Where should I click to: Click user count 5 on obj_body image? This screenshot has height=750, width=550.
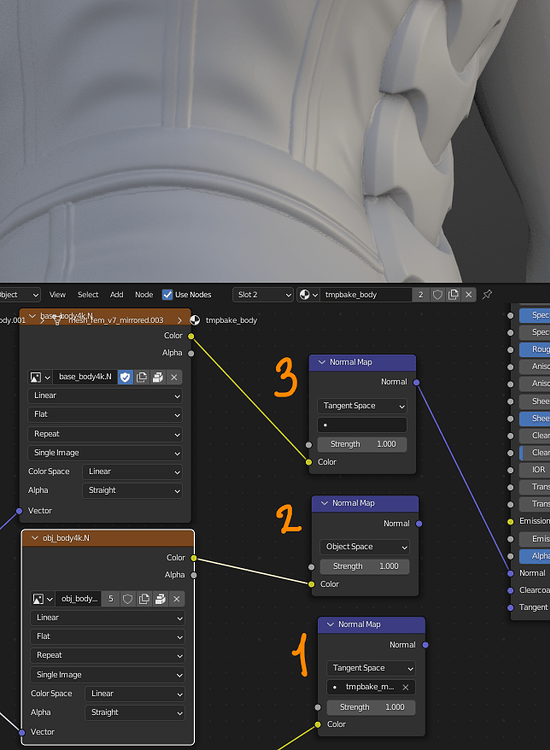point(110,599)
